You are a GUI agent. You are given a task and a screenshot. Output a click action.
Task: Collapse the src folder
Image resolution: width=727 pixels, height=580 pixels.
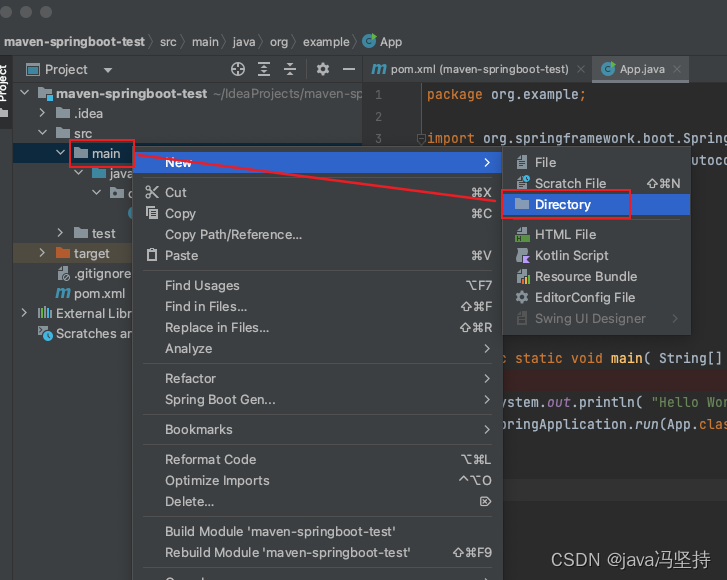point(42,133)
